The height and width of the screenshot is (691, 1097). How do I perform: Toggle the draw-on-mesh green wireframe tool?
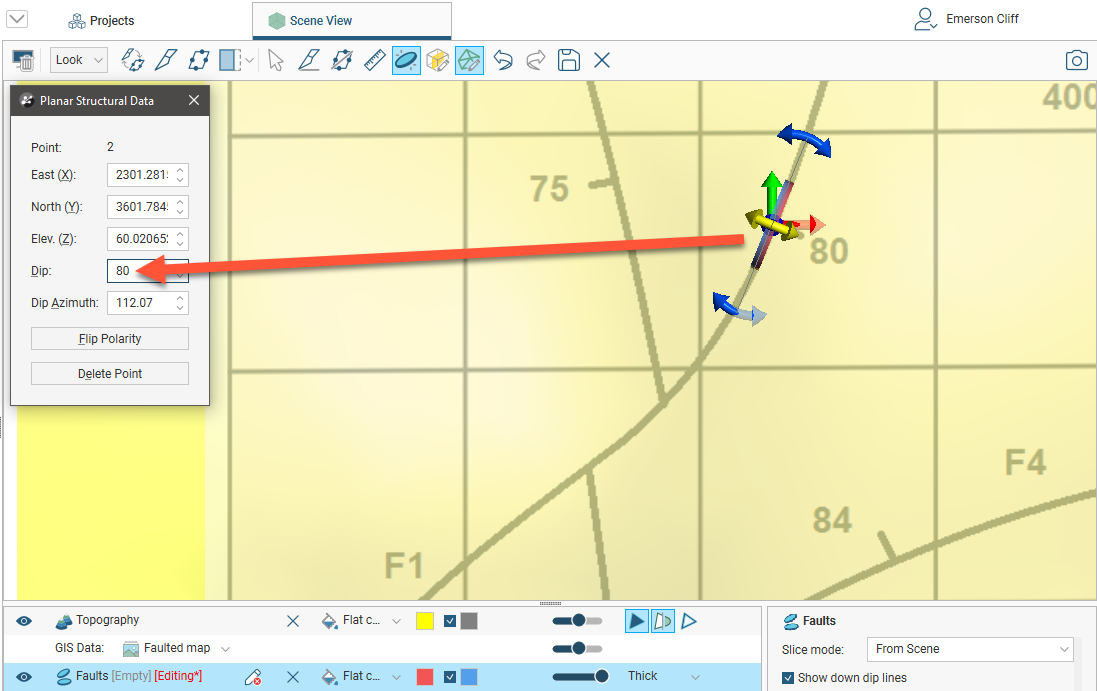coord(469,61)
